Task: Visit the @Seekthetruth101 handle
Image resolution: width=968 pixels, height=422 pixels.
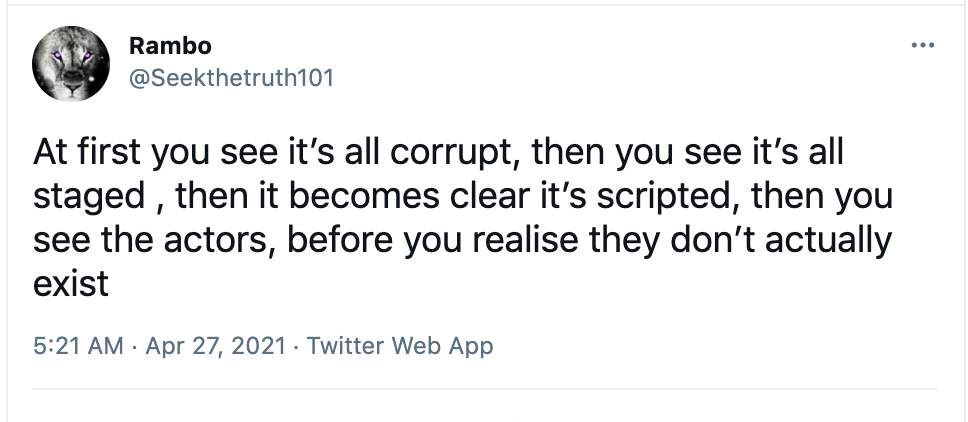Action: (x=231, y=76)
